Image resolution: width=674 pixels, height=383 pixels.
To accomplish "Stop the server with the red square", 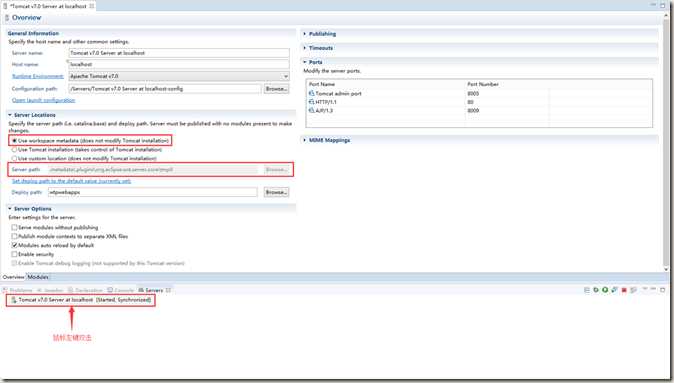I will [x=624, y=290].
